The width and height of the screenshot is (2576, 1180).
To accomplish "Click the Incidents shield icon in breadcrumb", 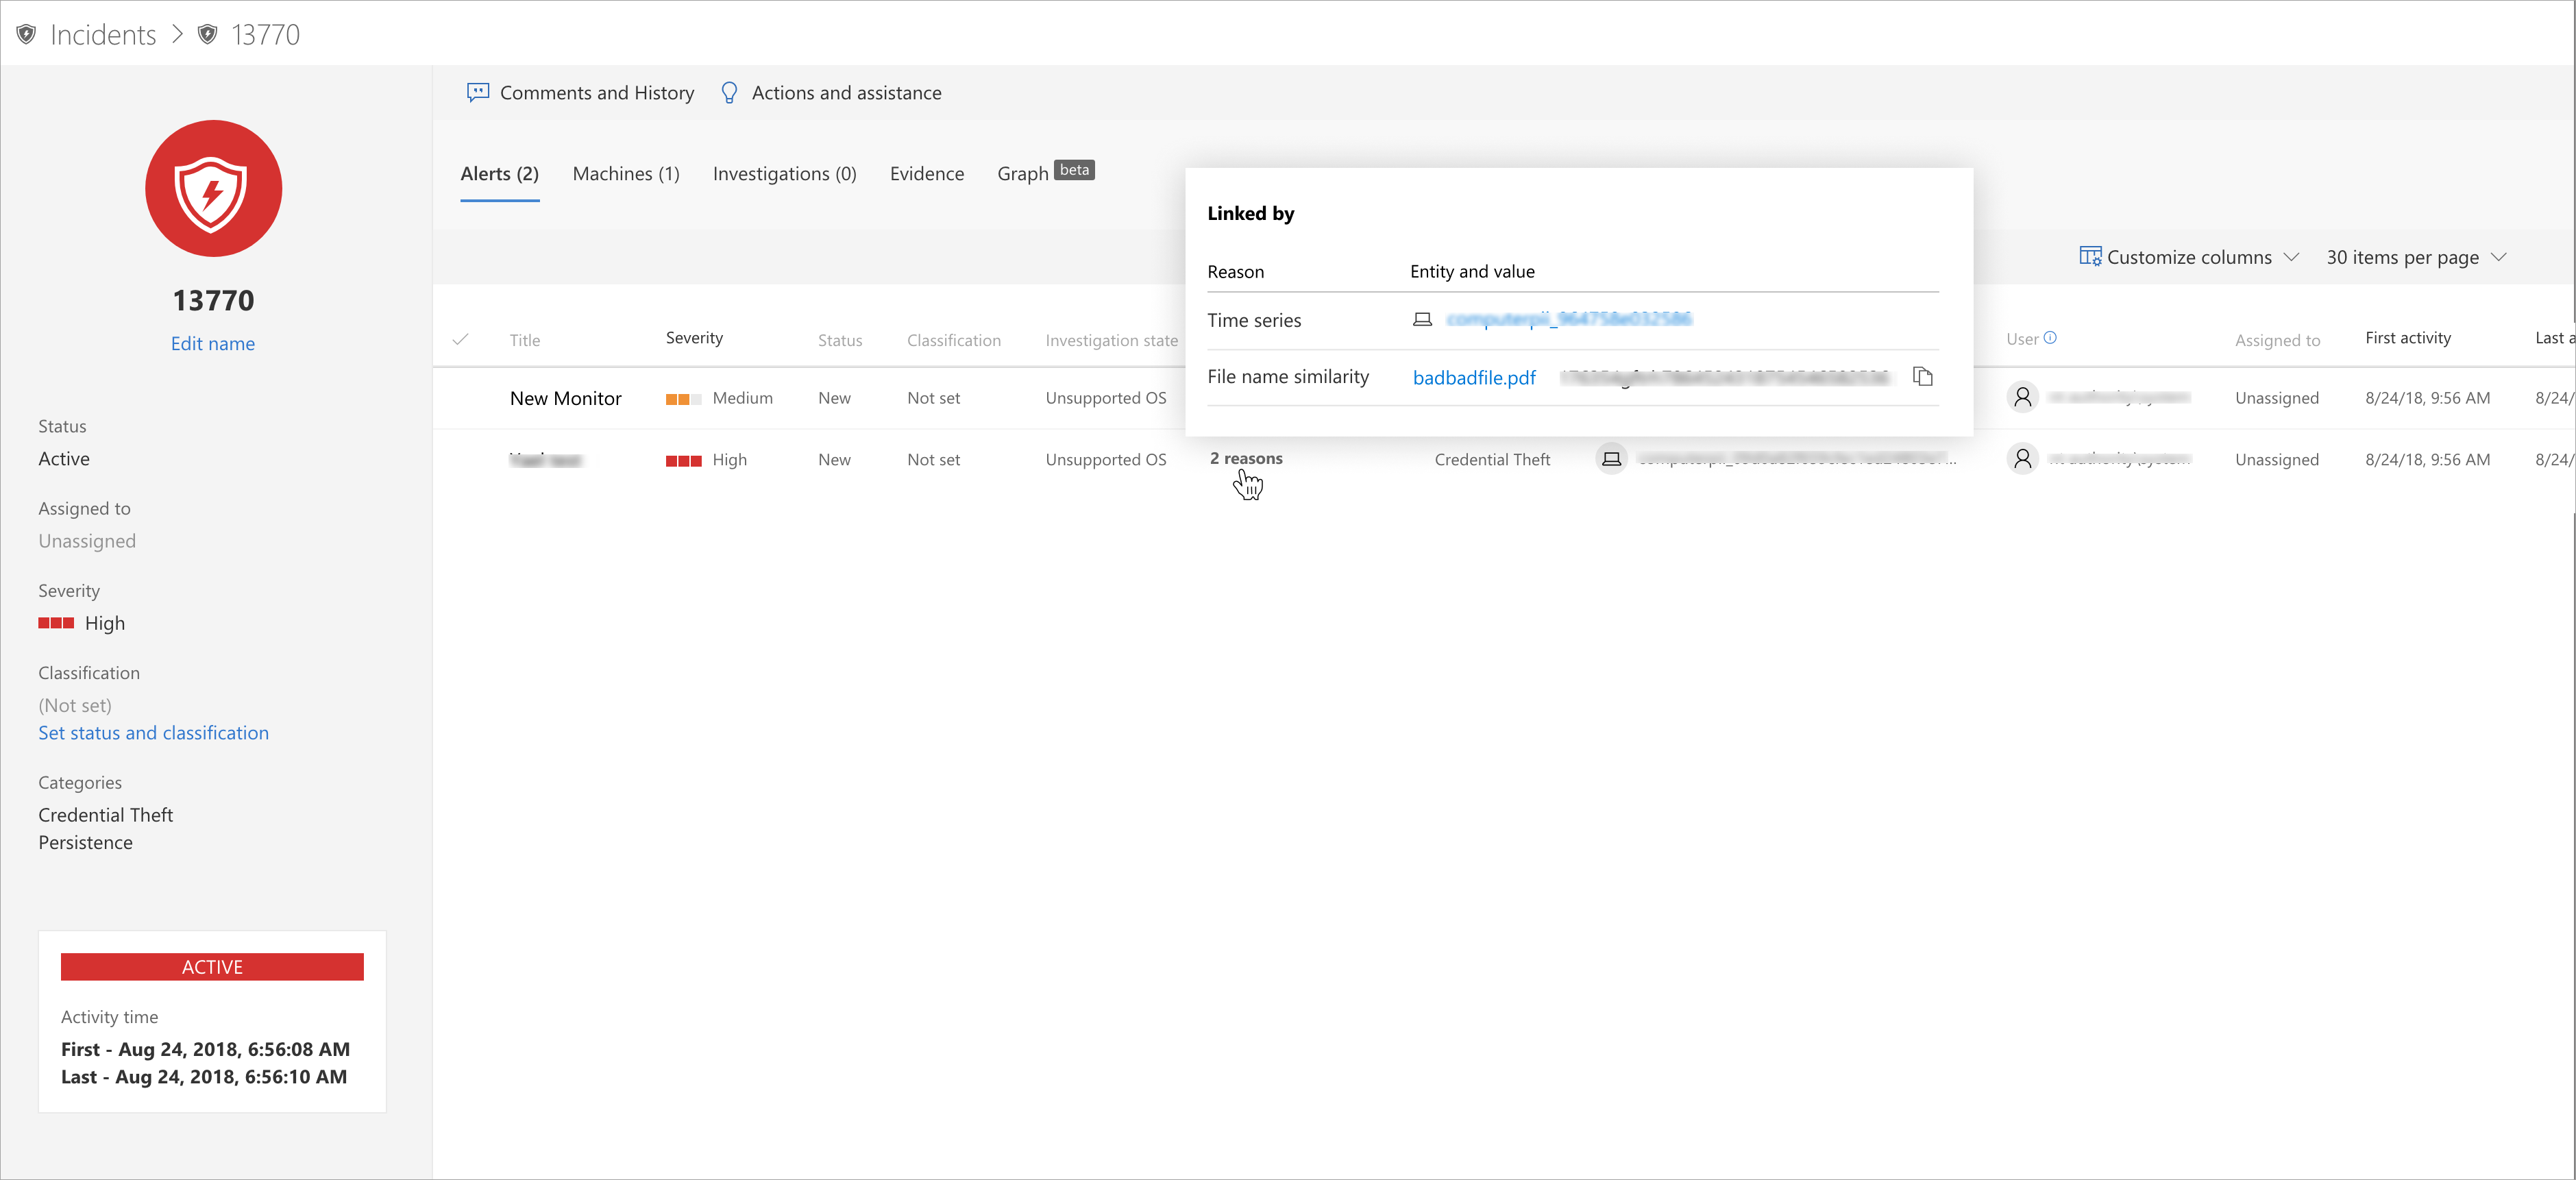I will click(x=27, y=35).
